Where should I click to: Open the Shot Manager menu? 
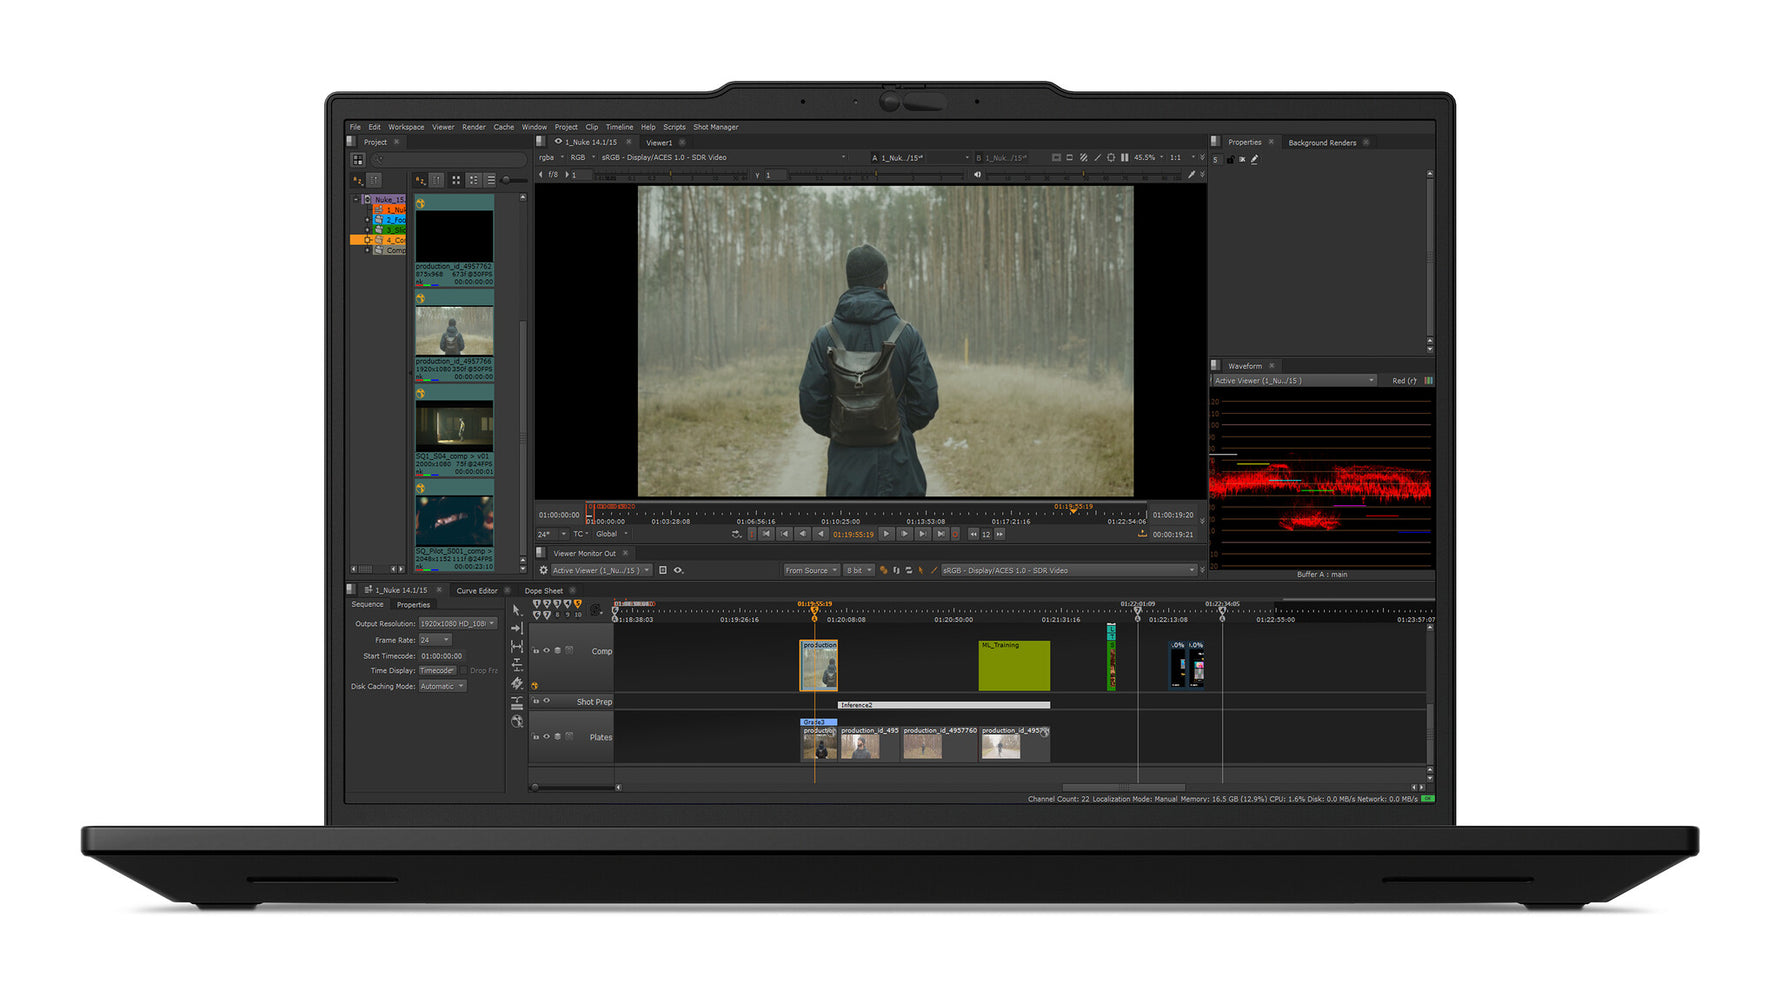(715, 127)
